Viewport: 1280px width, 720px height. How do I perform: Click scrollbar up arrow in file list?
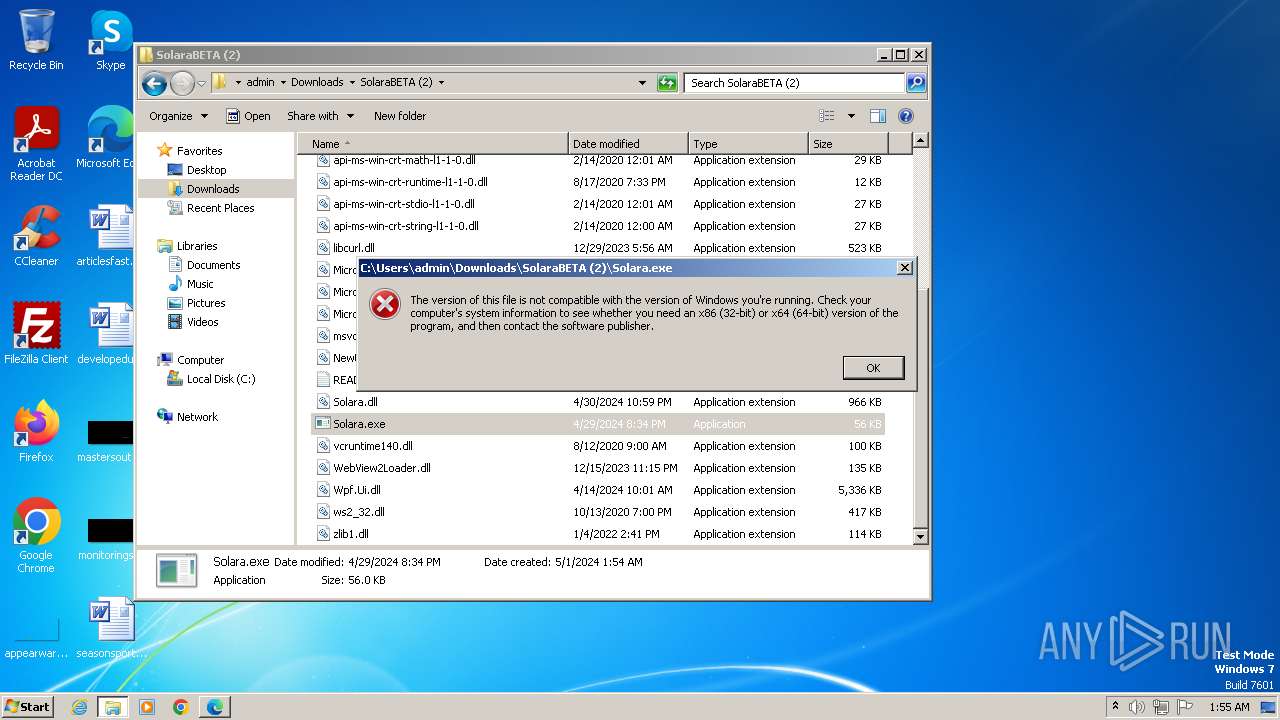tap(920, 141)
